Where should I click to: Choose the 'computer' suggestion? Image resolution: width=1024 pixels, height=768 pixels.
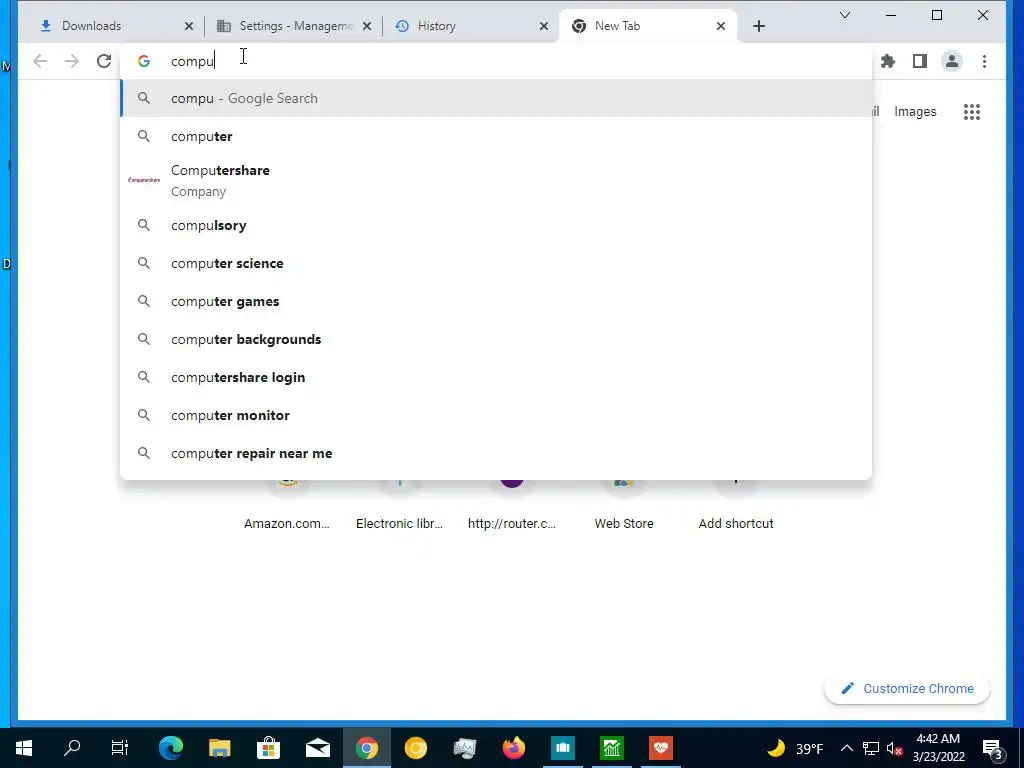click(496, 136)
